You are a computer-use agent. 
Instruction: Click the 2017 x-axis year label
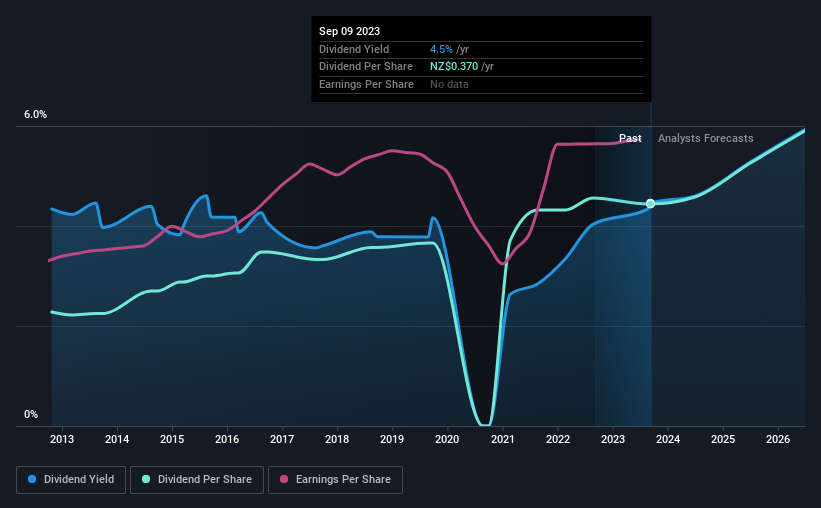[282, 439]
